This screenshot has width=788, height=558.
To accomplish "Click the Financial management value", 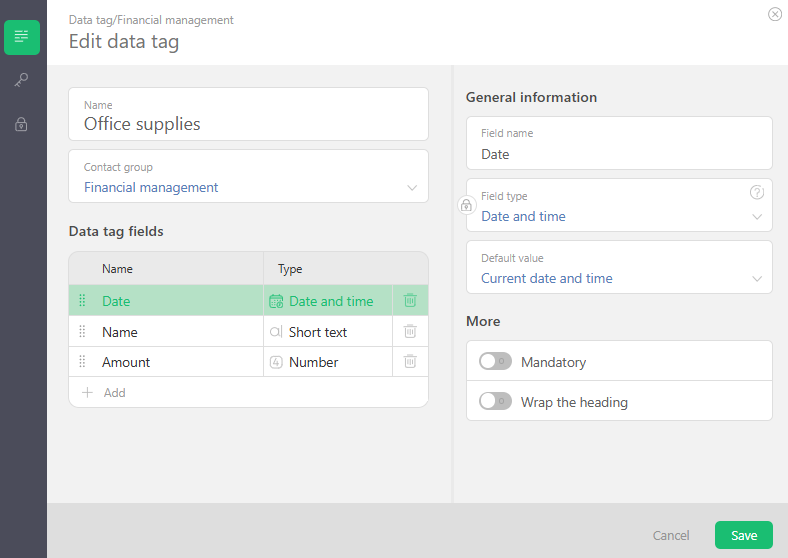I will coord(151,188).
